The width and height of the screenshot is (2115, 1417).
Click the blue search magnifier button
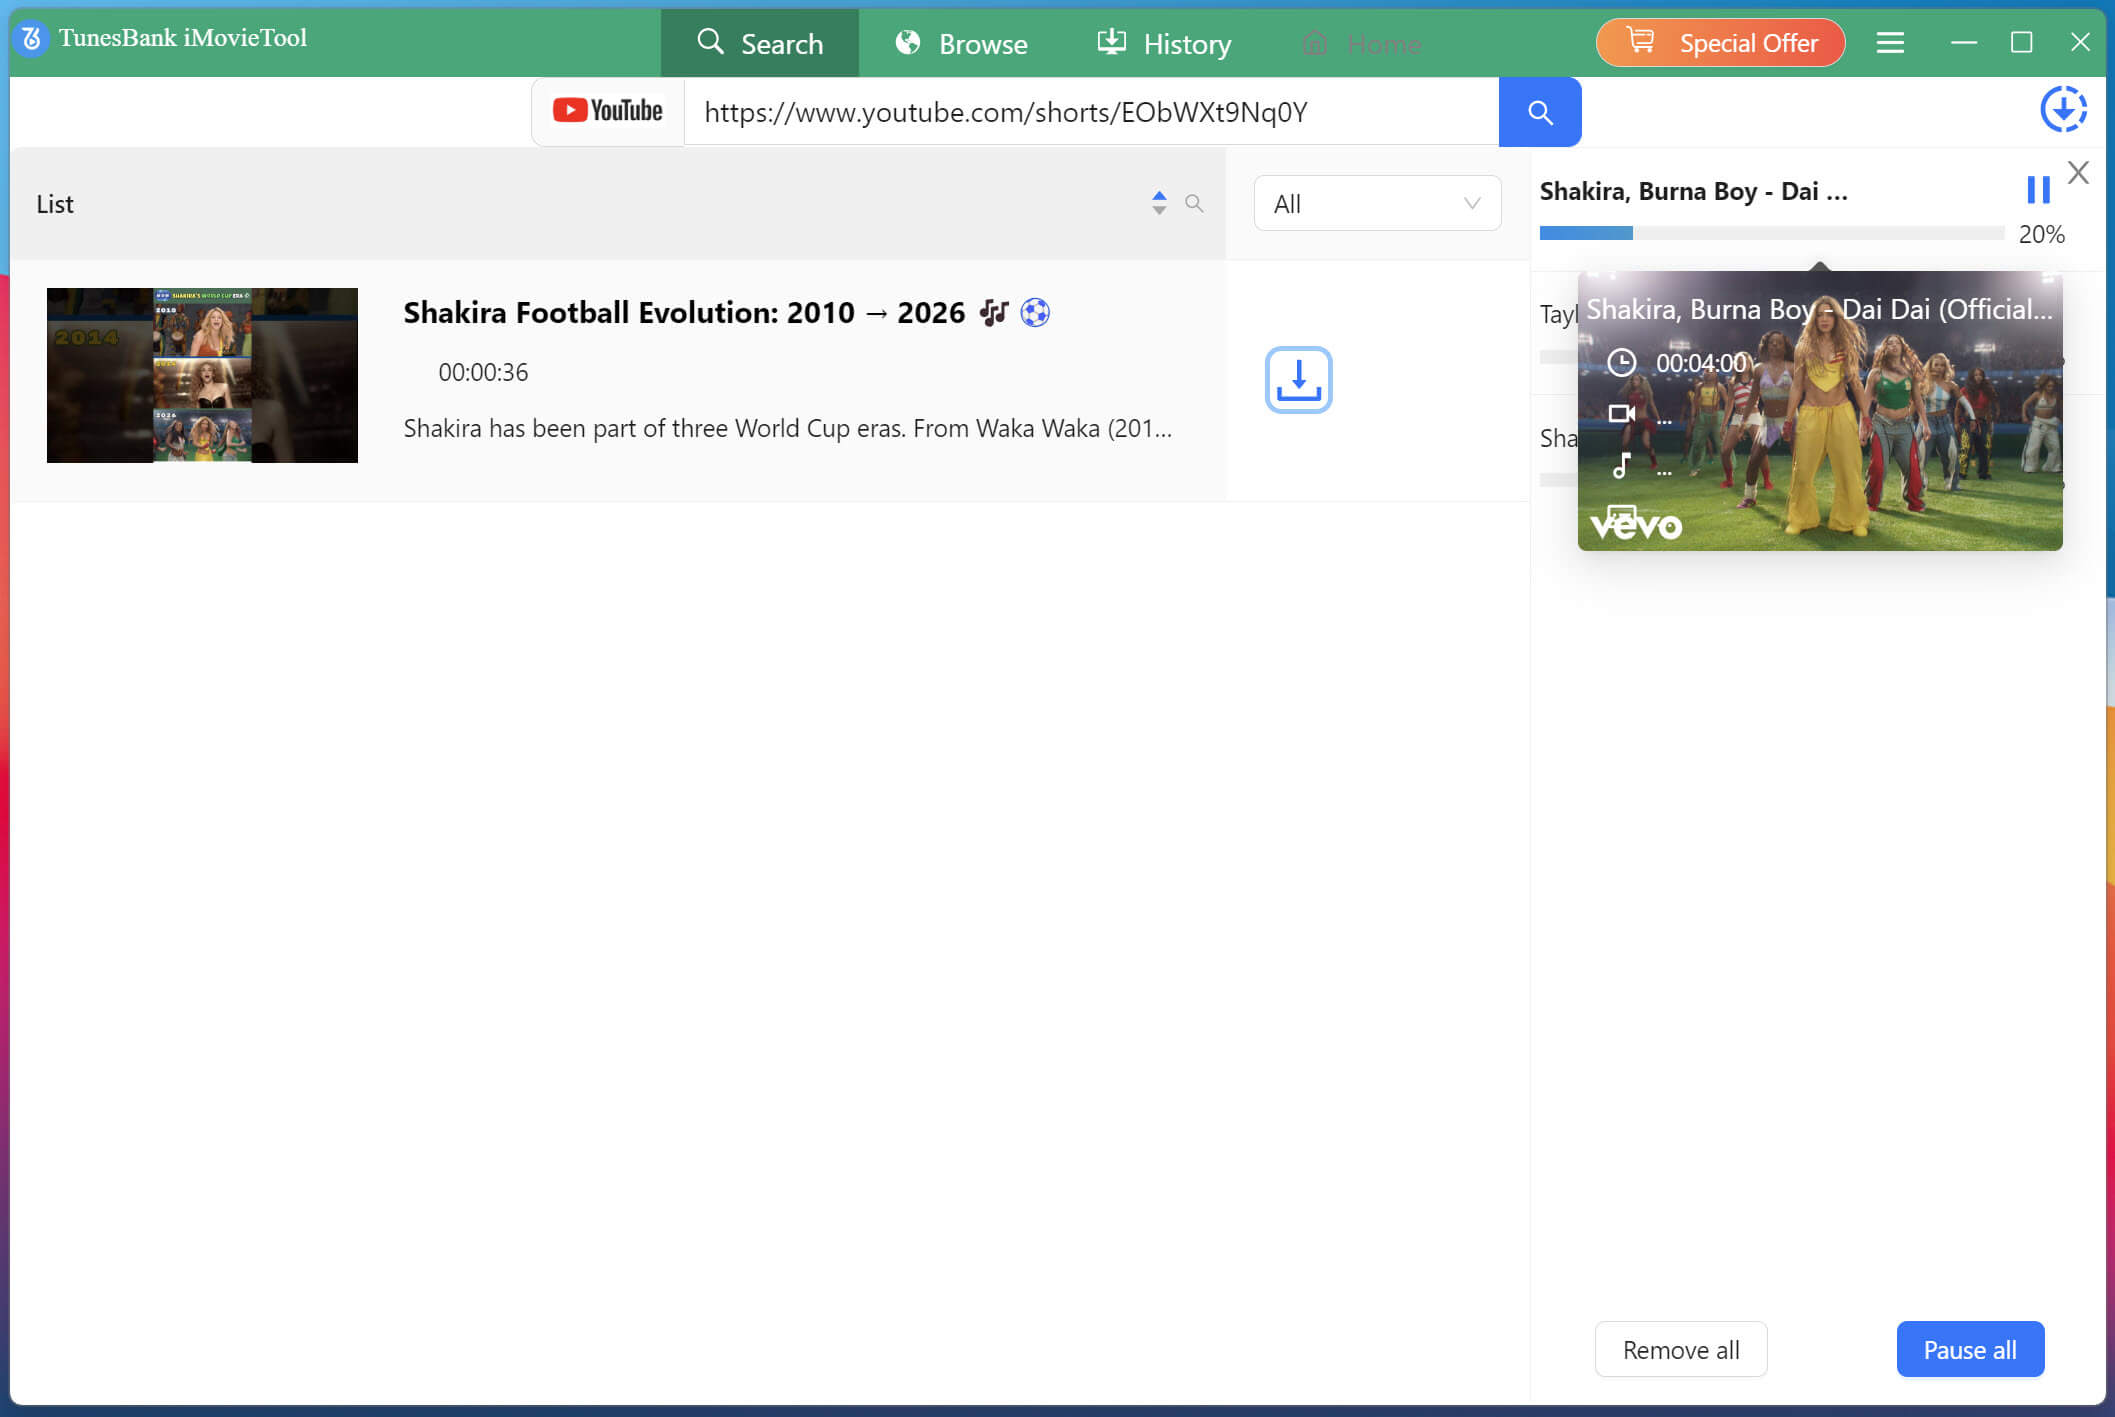(1540, 112)
